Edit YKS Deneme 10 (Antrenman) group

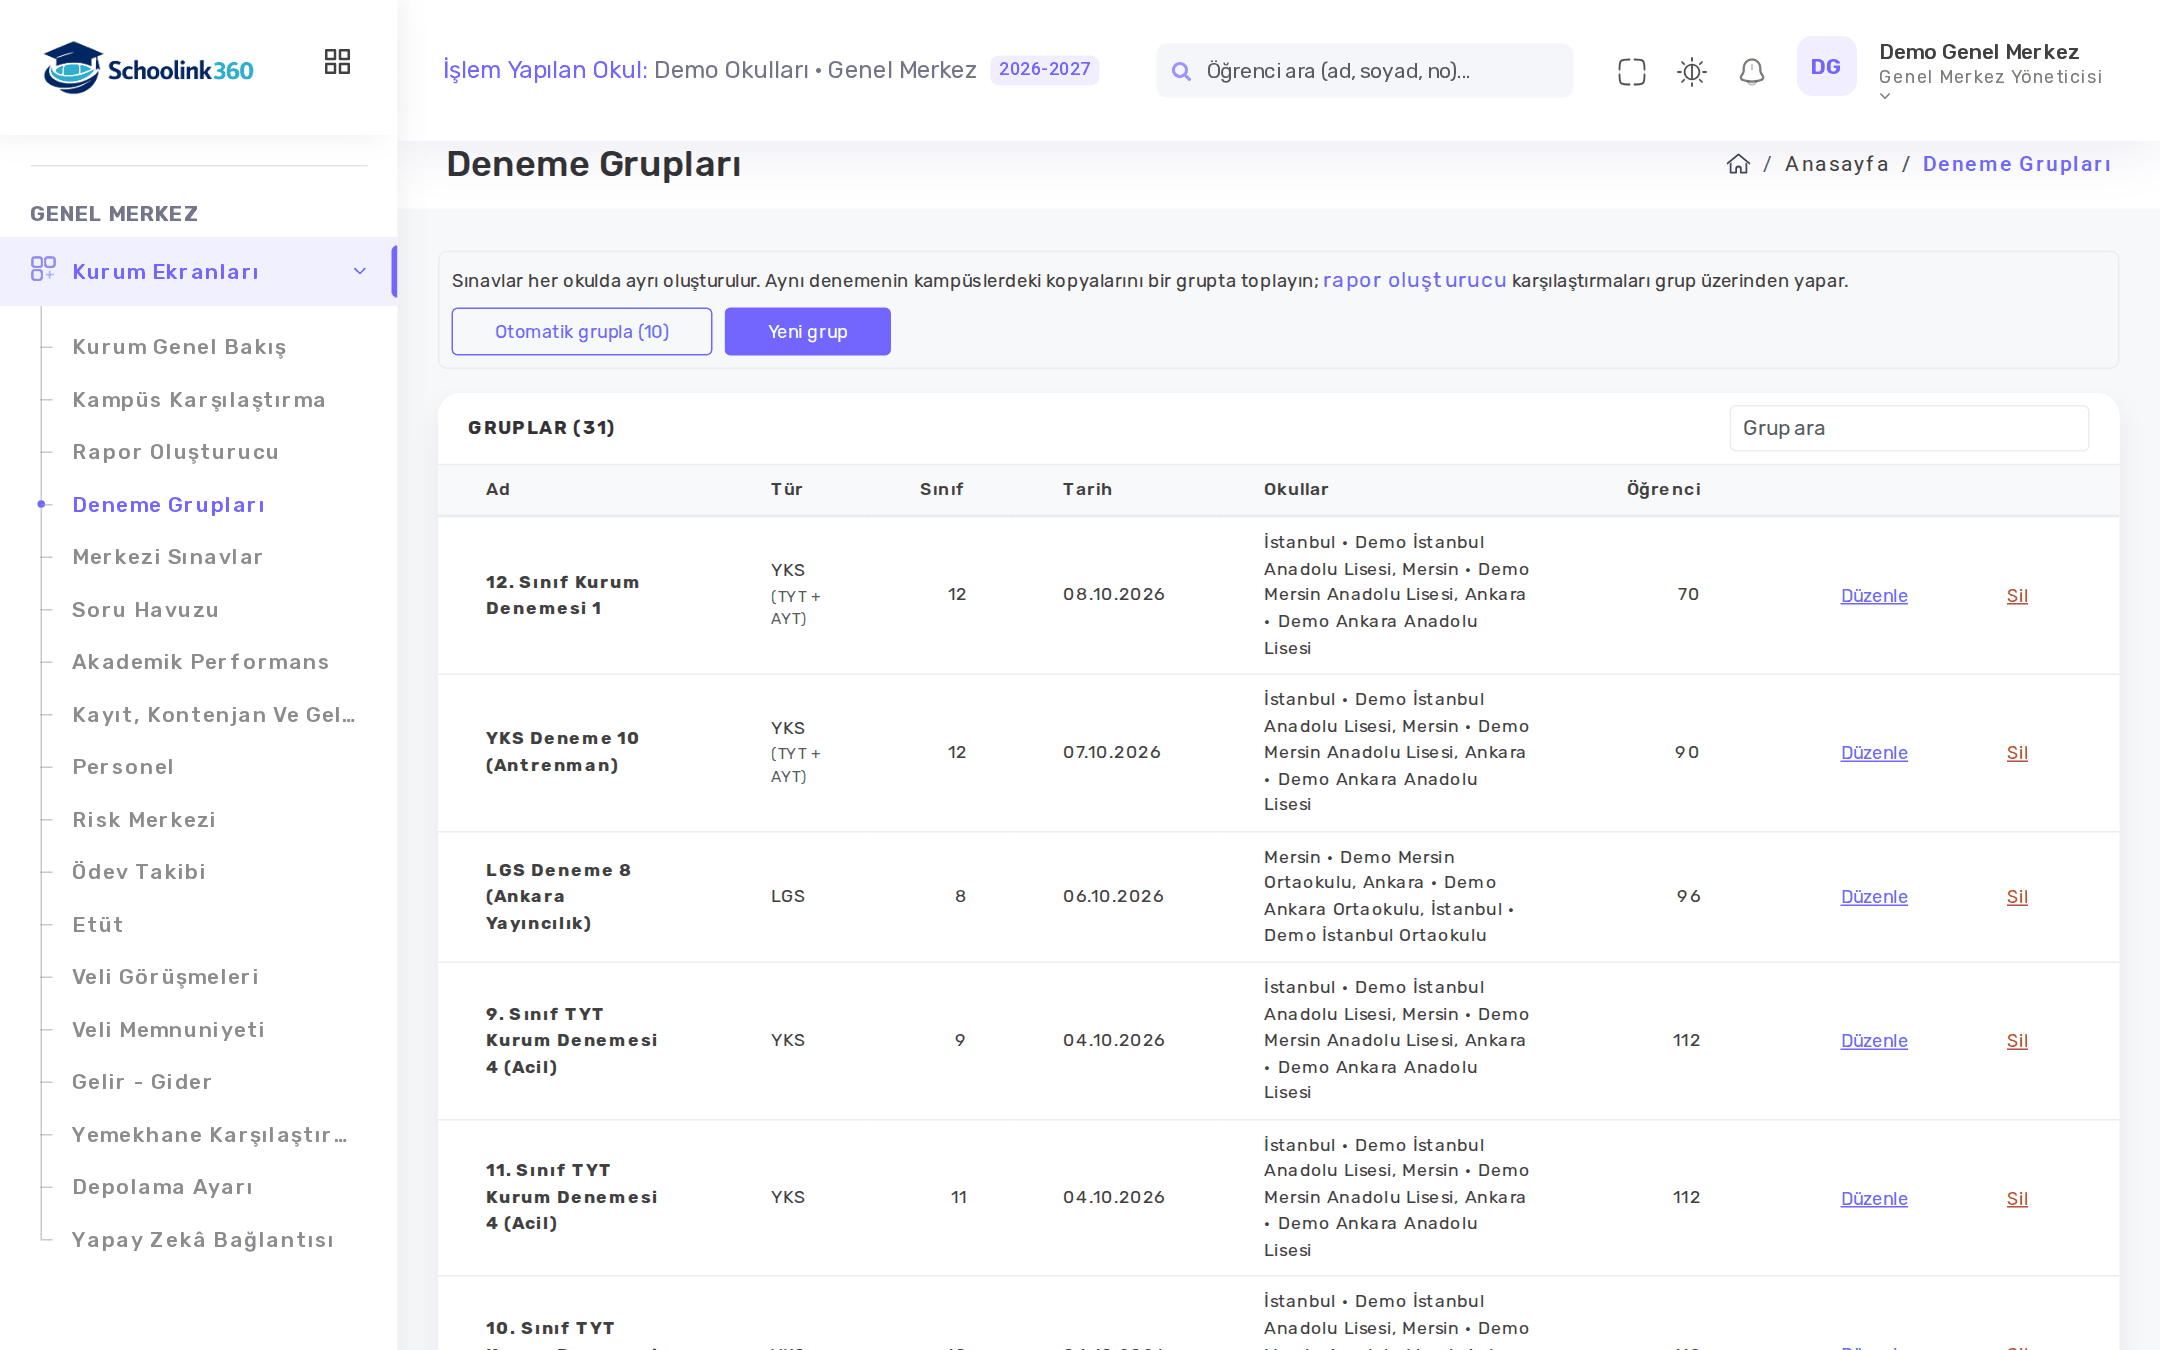(1874, 753)
